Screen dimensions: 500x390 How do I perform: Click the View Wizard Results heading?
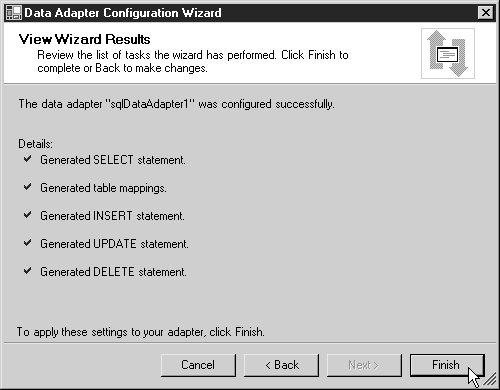84,39
